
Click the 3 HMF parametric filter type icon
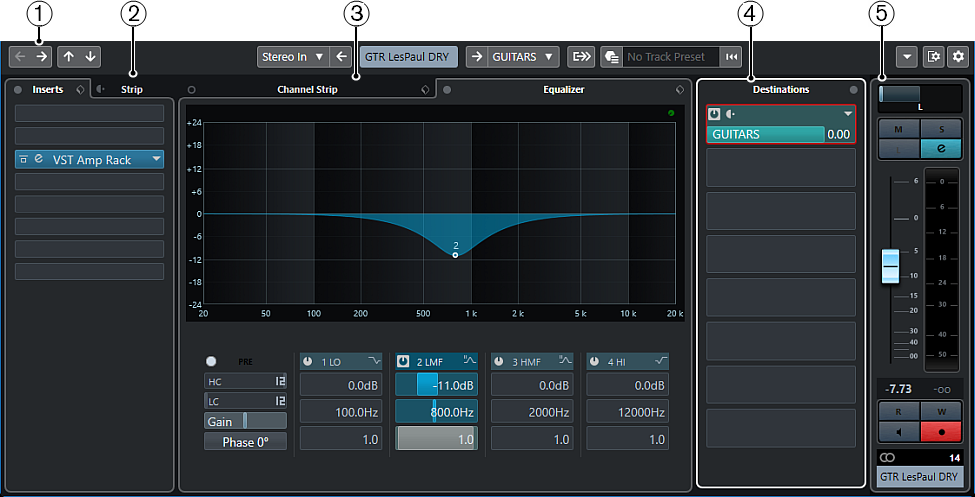pos(565,361)
